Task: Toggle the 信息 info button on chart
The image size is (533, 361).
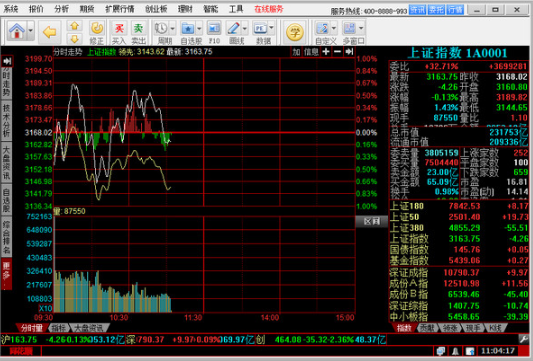Action: click(x=311, y=52)
